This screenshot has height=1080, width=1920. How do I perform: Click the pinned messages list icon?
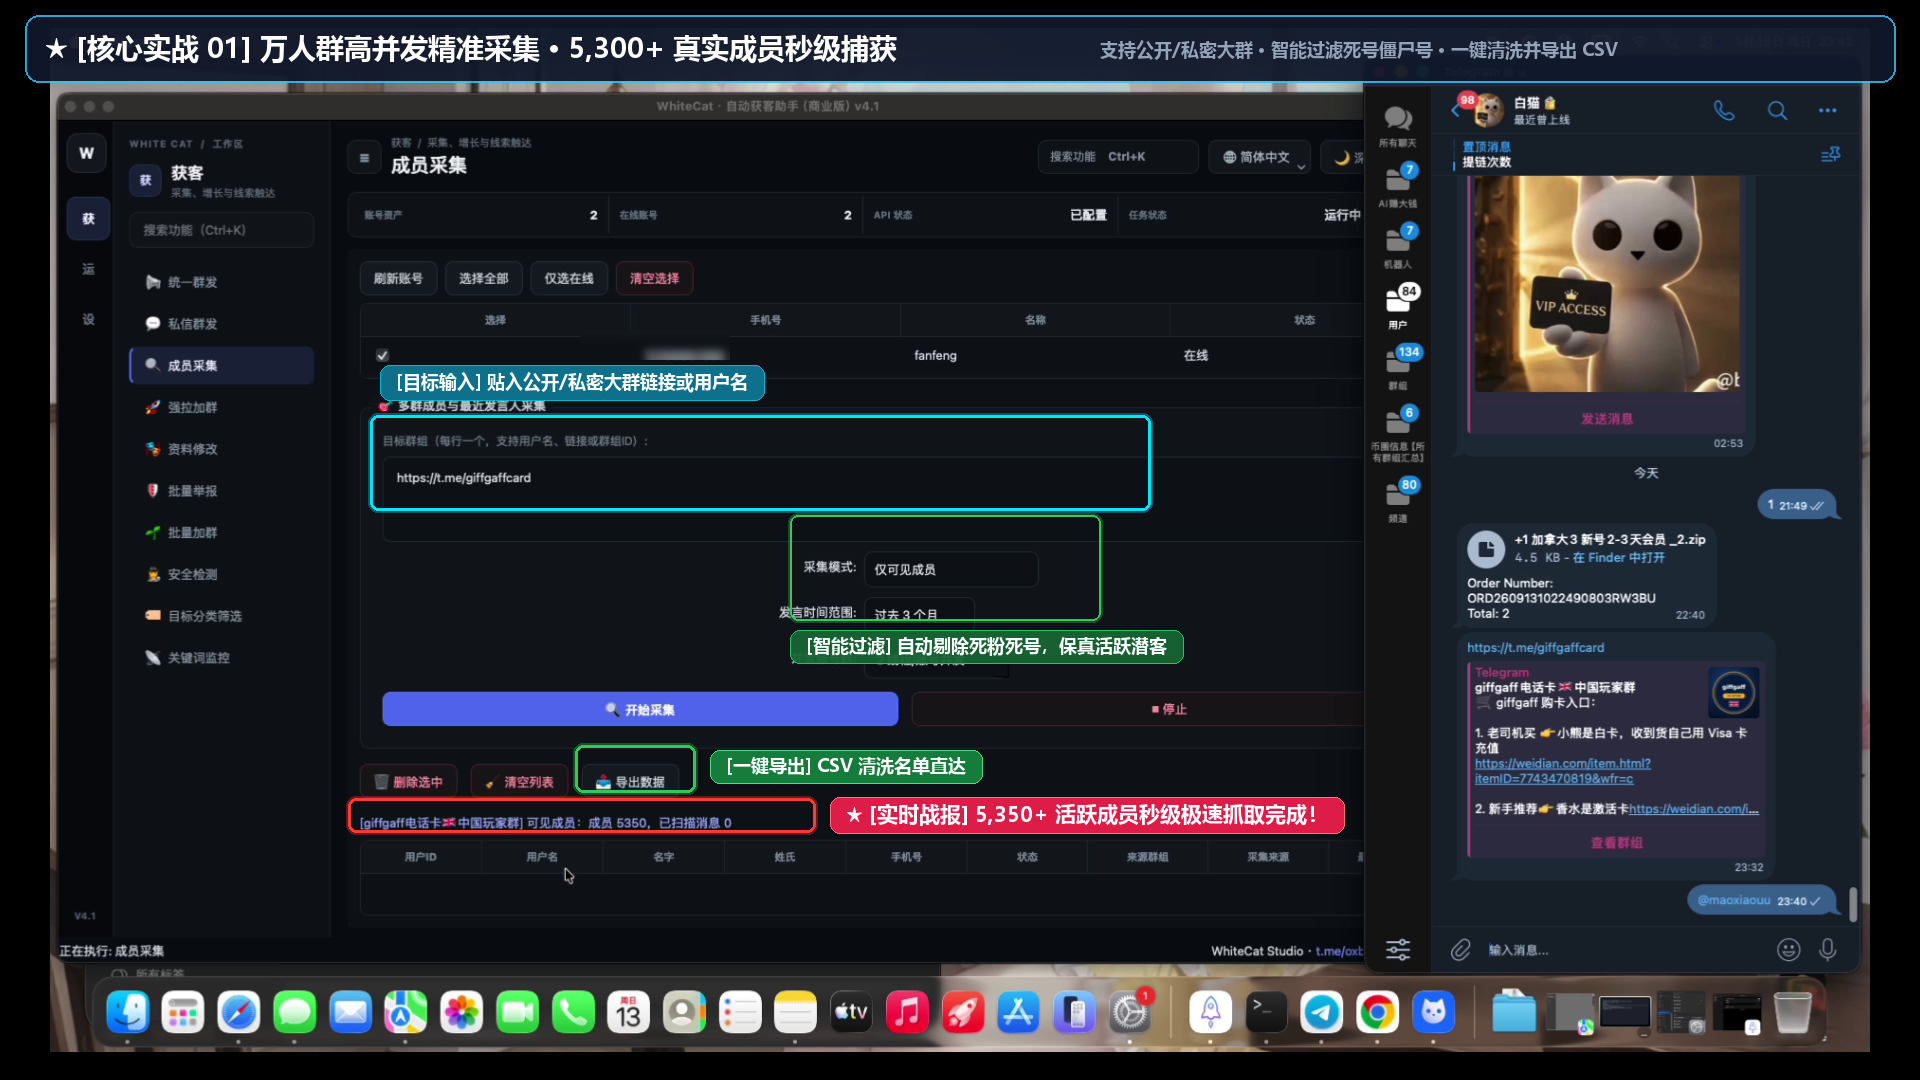tap(1830, 154)
